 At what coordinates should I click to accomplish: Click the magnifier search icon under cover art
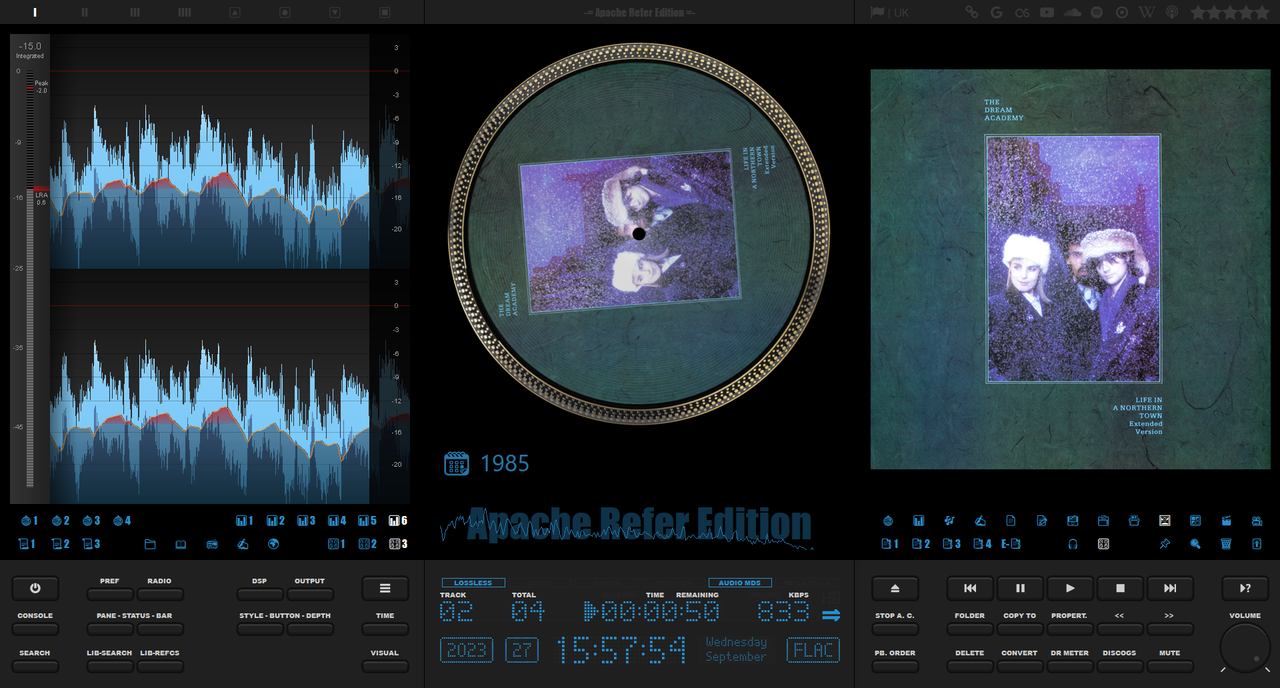click(1195, 544)
